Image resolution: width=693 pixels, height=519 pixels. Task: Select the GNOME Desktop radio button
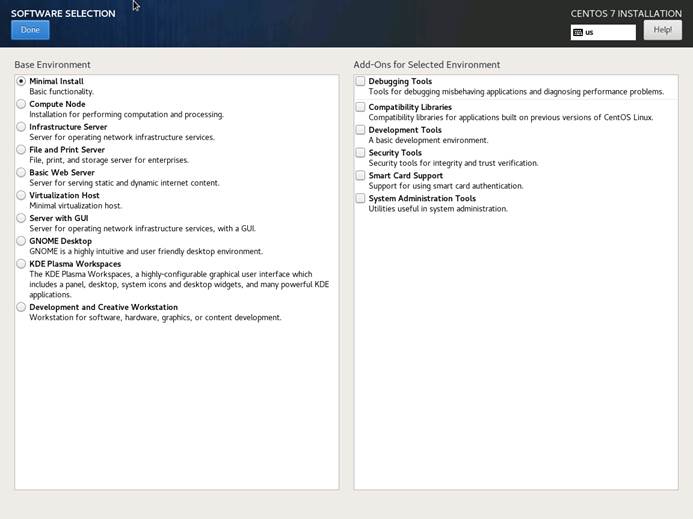pos(21,241)
